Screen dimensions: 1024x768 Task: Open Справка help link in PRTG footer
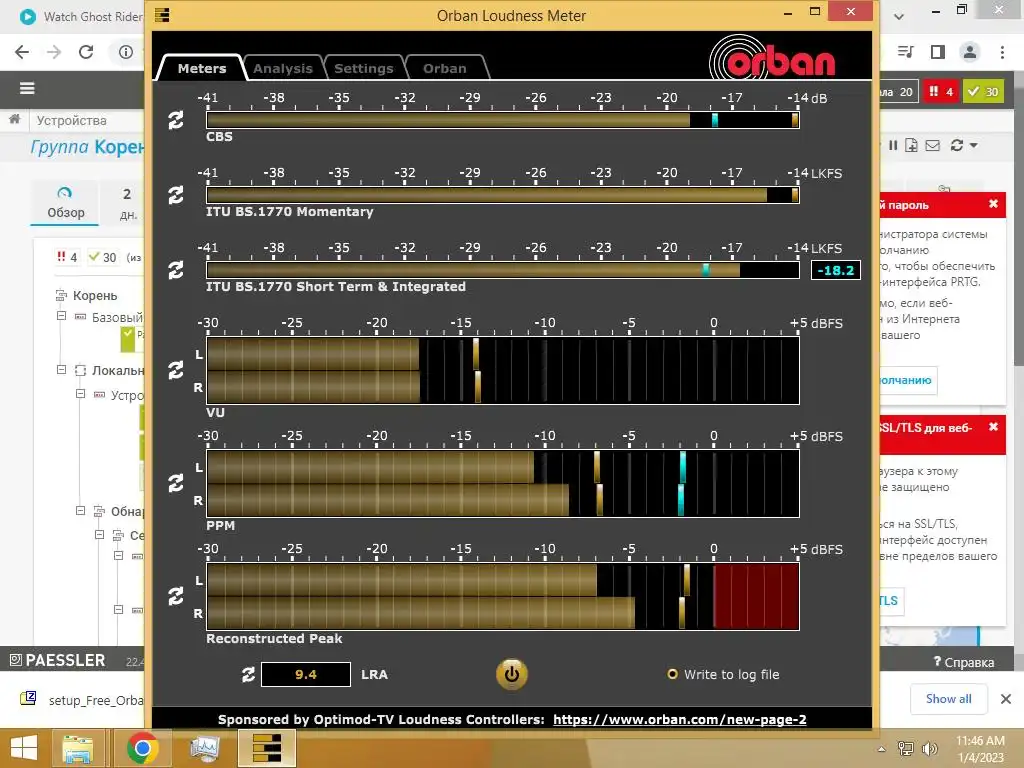pyautogui.click(x=964, y=662)
